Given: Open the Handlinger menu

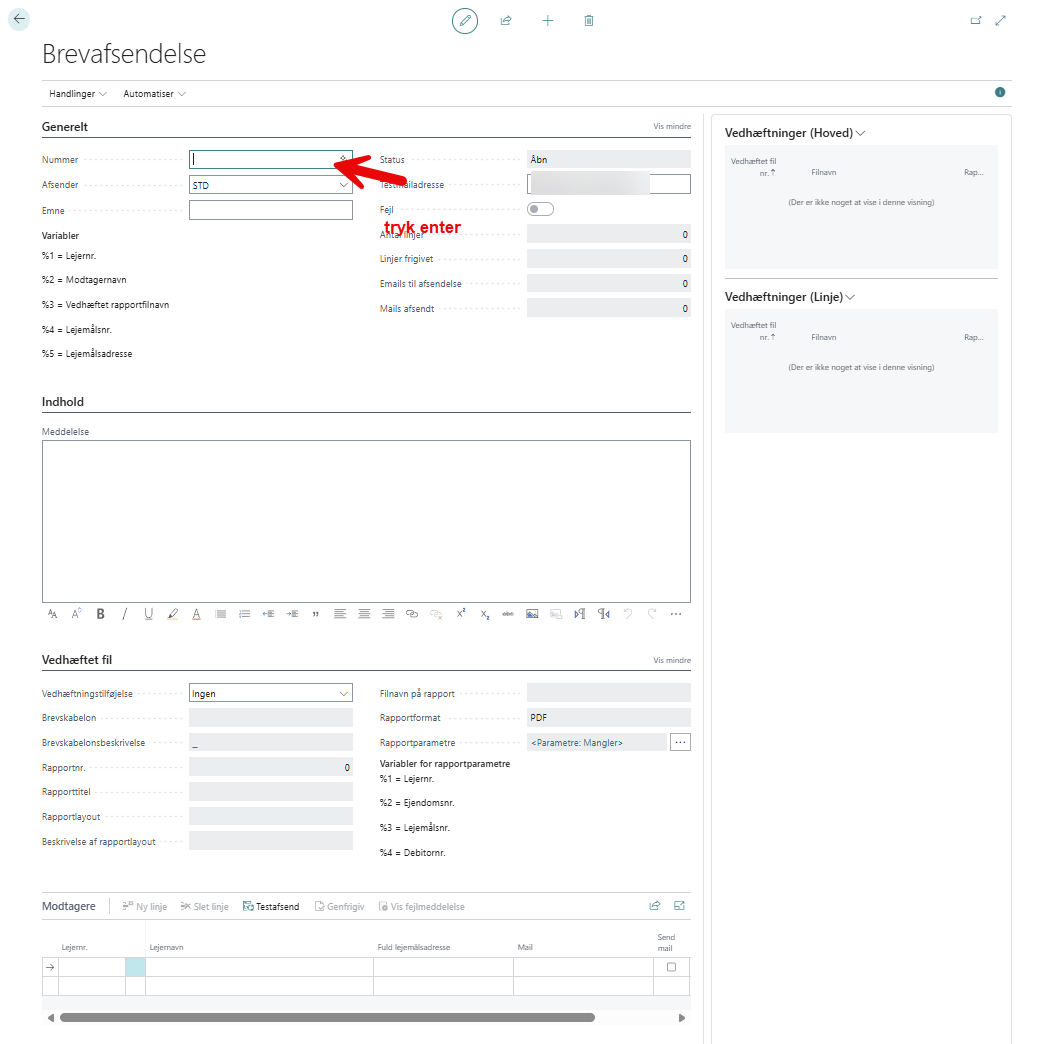Looking at the screenshot, I should tap(77, 94).
